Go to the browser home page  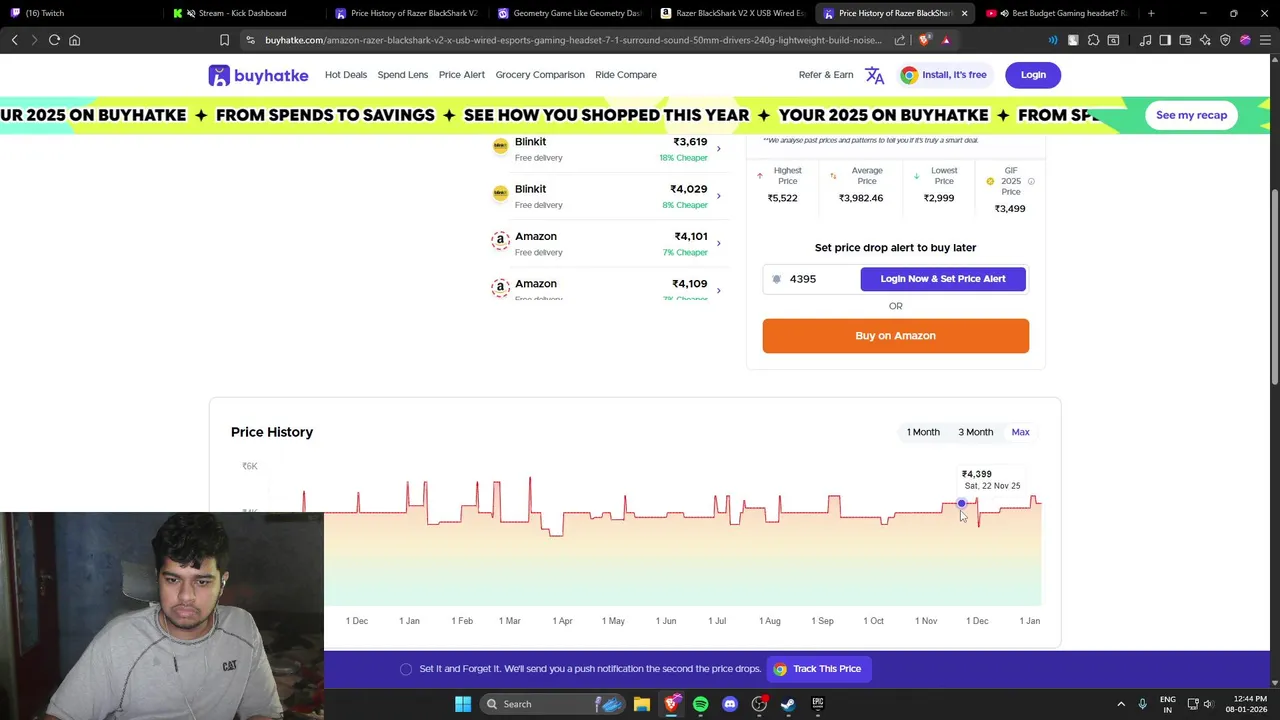74,40
